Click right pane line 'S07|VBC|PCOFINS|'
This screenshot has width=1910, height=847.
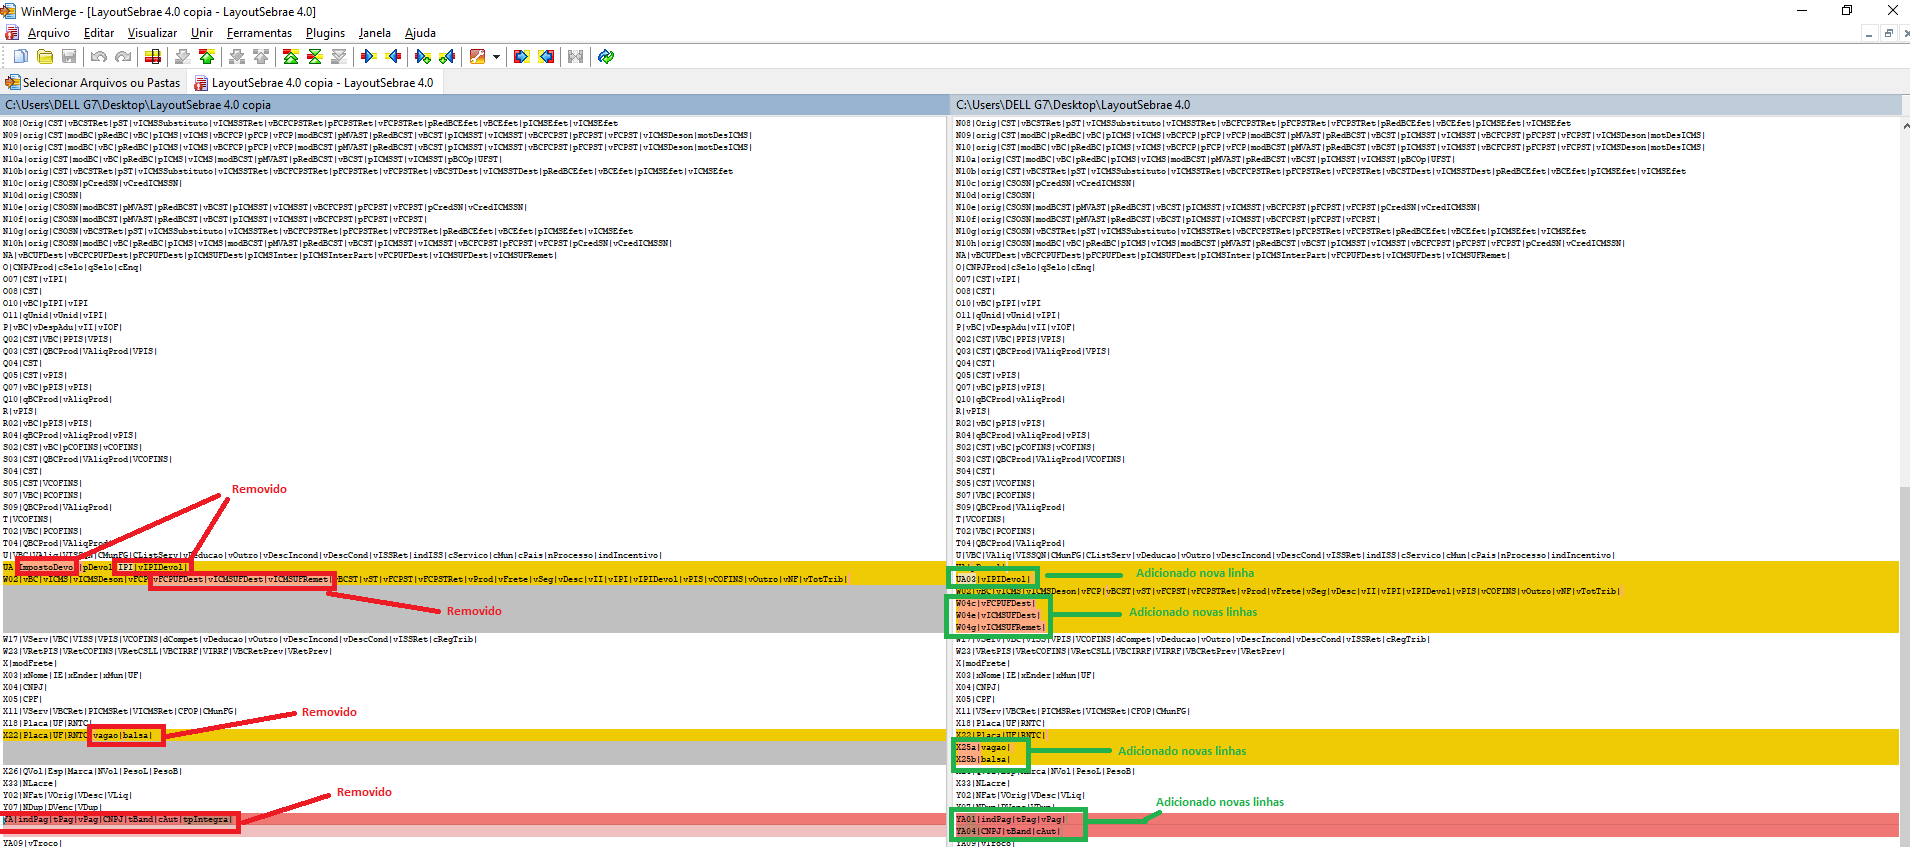(x=995, y=495)
